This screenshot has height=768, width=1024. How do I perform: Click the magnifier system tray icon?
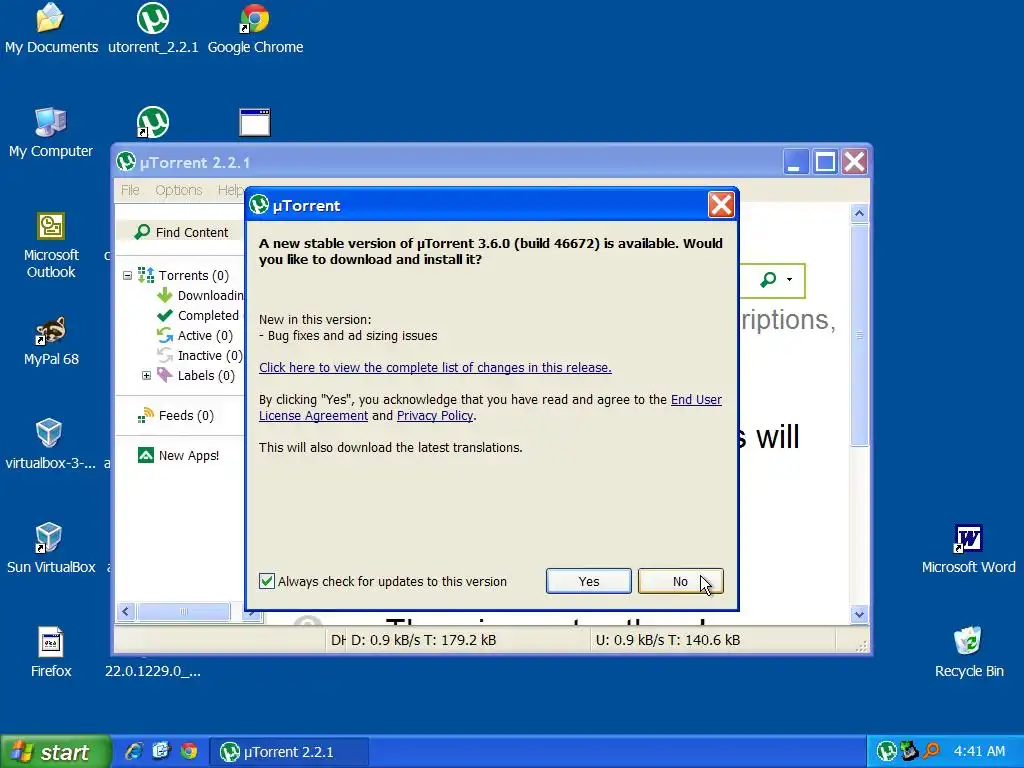[x=931, y=751]
